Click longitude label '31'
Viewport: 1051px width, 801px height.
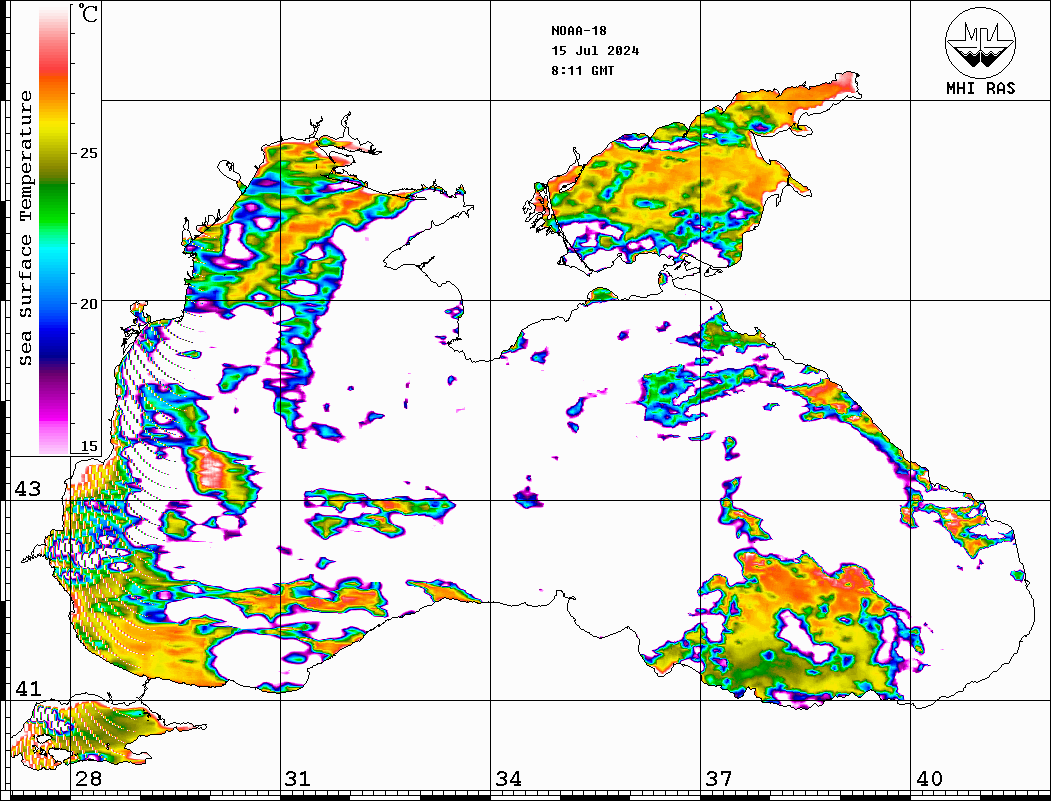(298, 779)
